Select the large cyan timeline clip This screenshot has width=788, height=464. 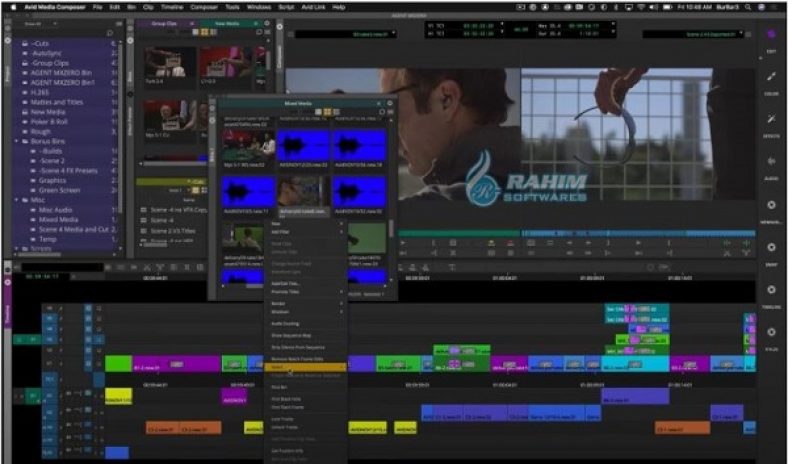point(635,364)
